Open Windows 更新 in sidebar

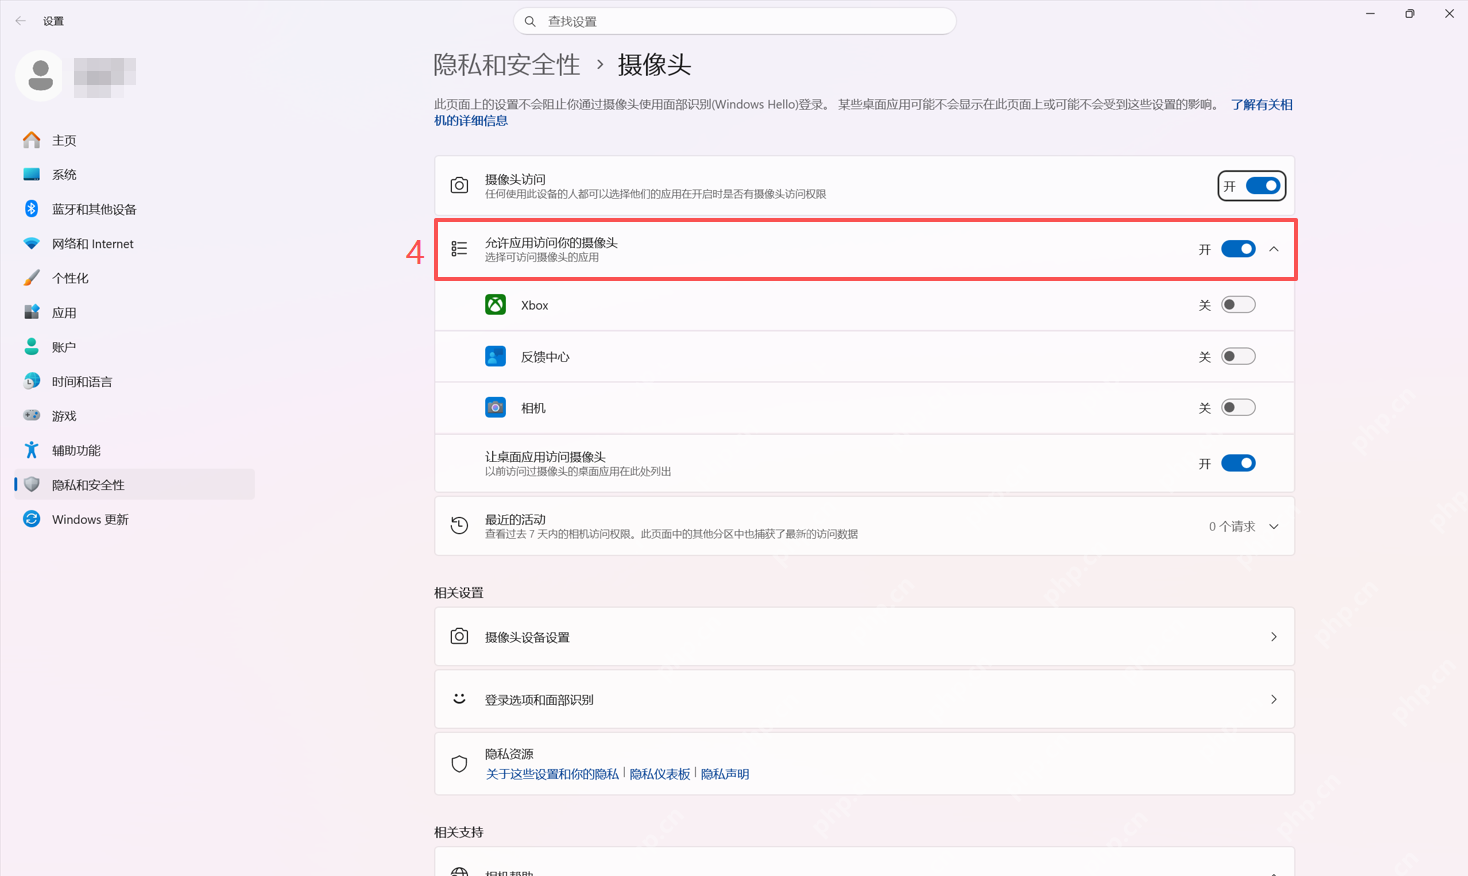coord(135,519)
